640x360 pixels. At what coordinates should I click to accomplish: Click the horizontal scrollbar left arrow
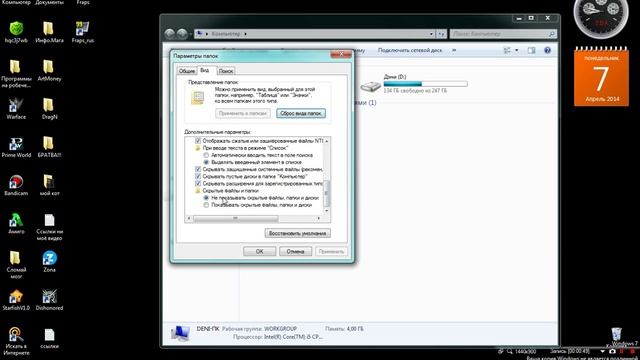pyautogui.click(x=189, y=218)
